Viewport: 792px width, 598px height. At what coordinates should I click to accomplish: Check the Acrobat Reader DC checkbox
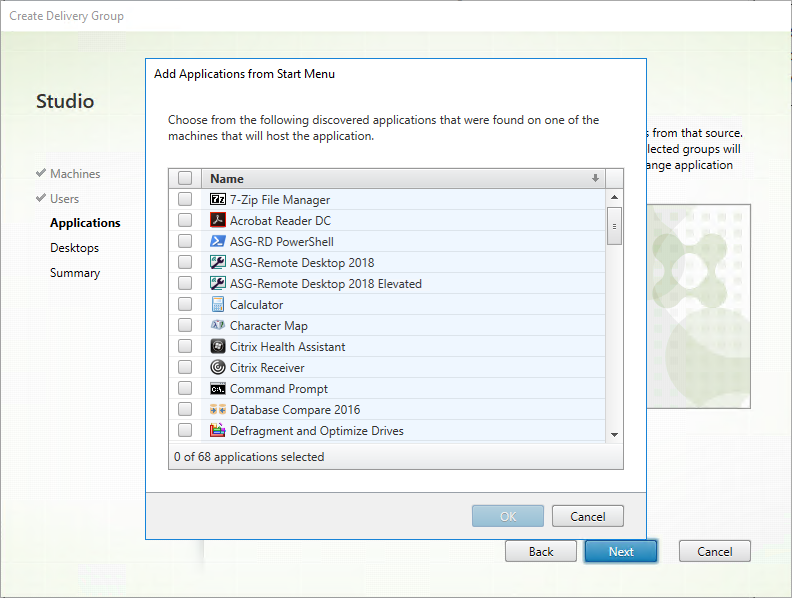[185, 220]
